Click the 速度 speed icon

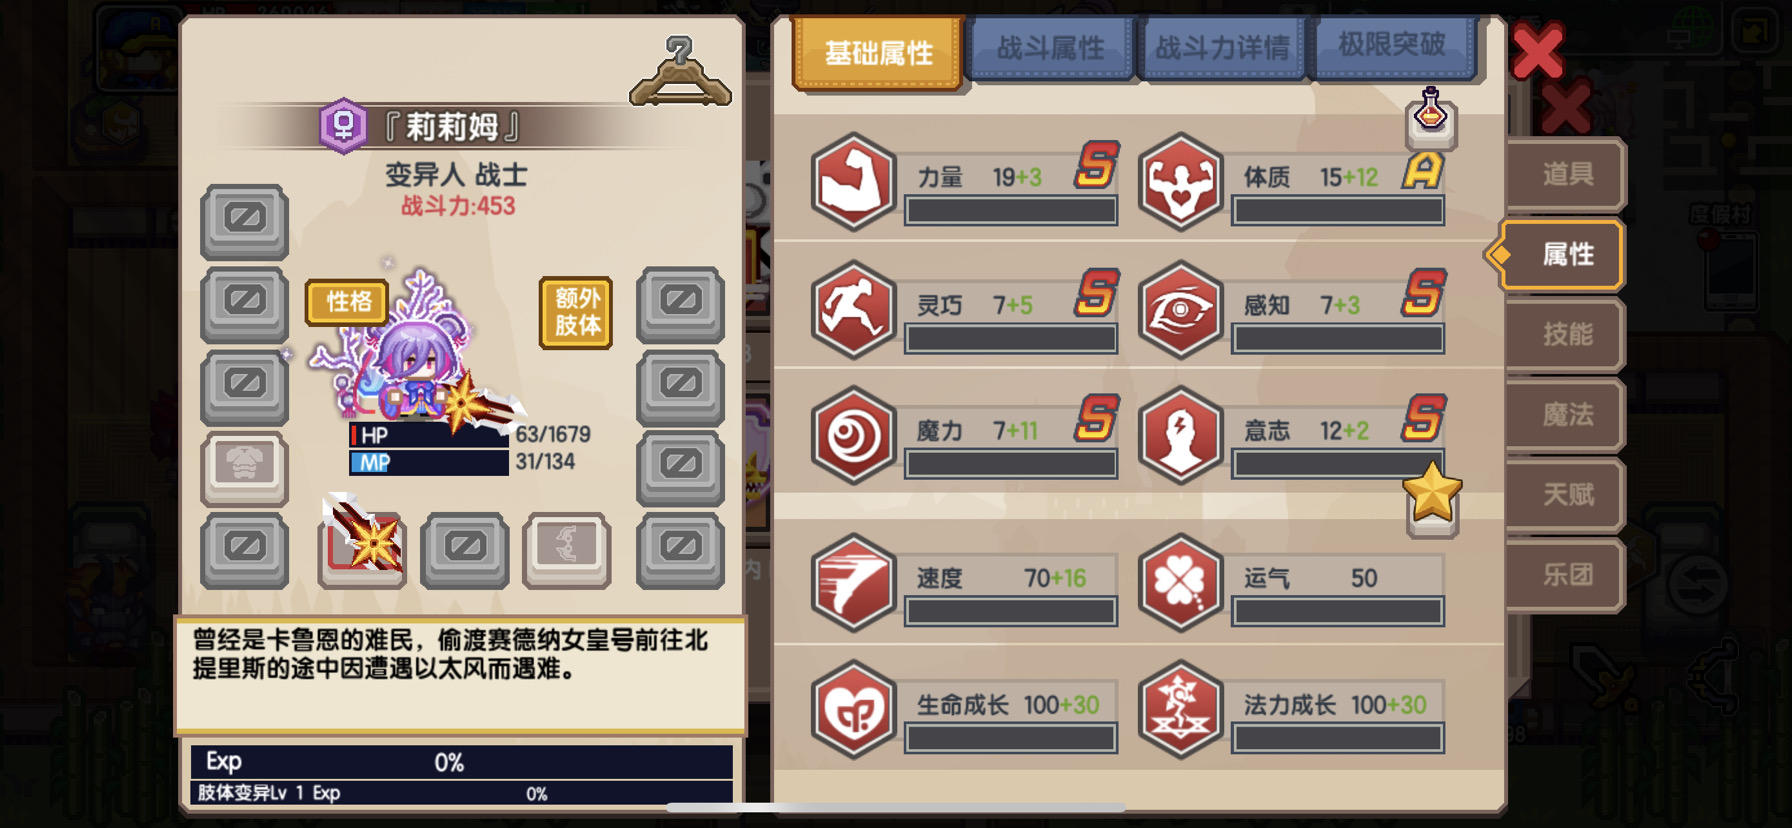(x=853, y=582)
